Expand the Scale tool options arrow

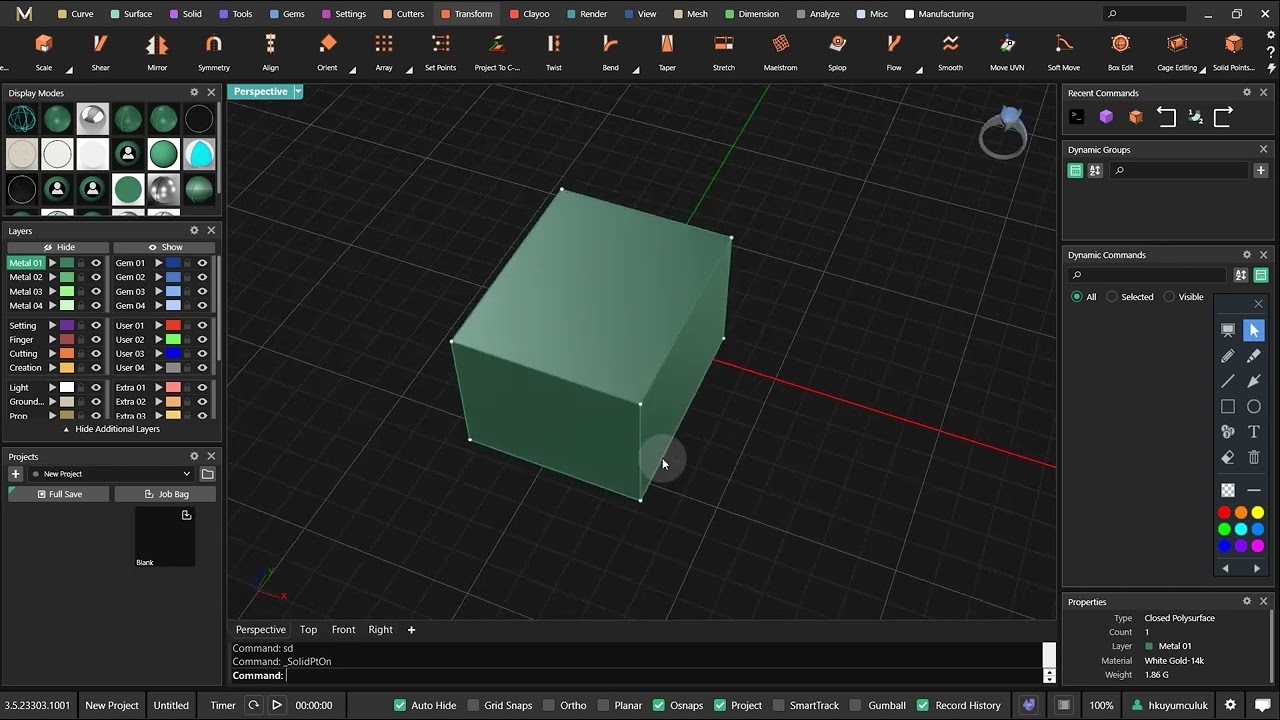pos(69,70)
